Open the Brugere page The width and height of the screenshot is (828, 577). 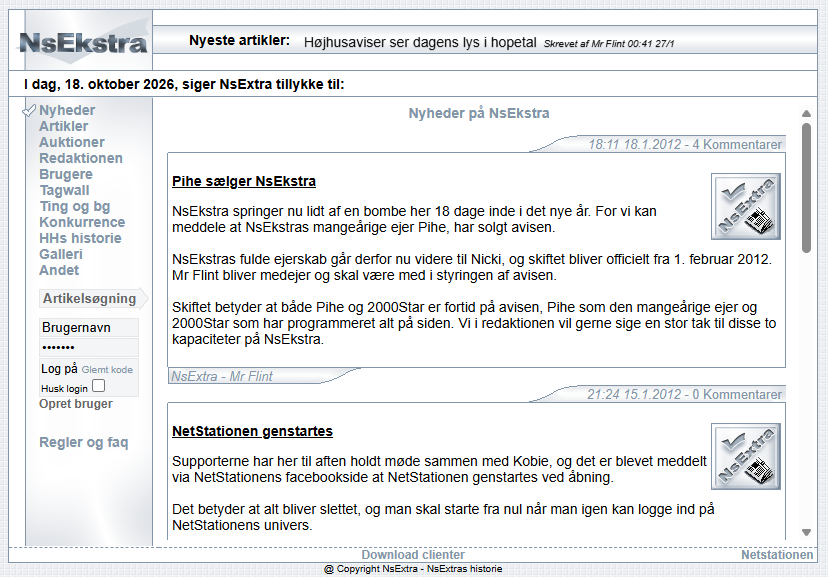click(x=66, y=174)
